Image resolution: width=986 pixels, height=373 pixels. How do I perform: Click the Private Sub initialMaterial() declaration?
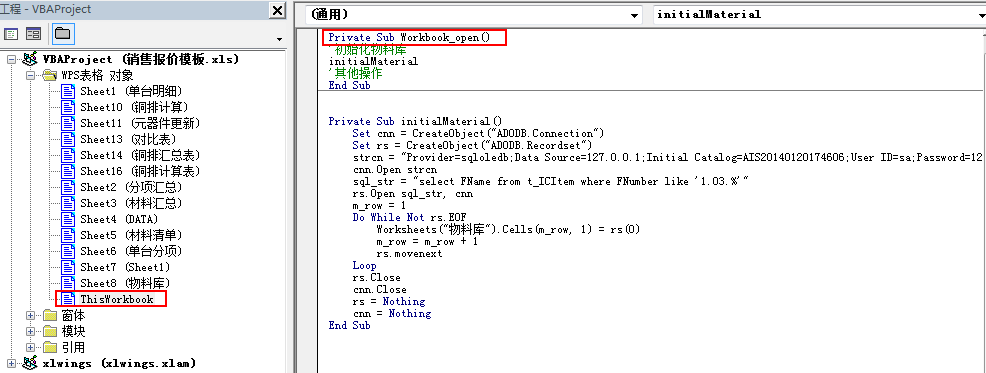point(415,121)
